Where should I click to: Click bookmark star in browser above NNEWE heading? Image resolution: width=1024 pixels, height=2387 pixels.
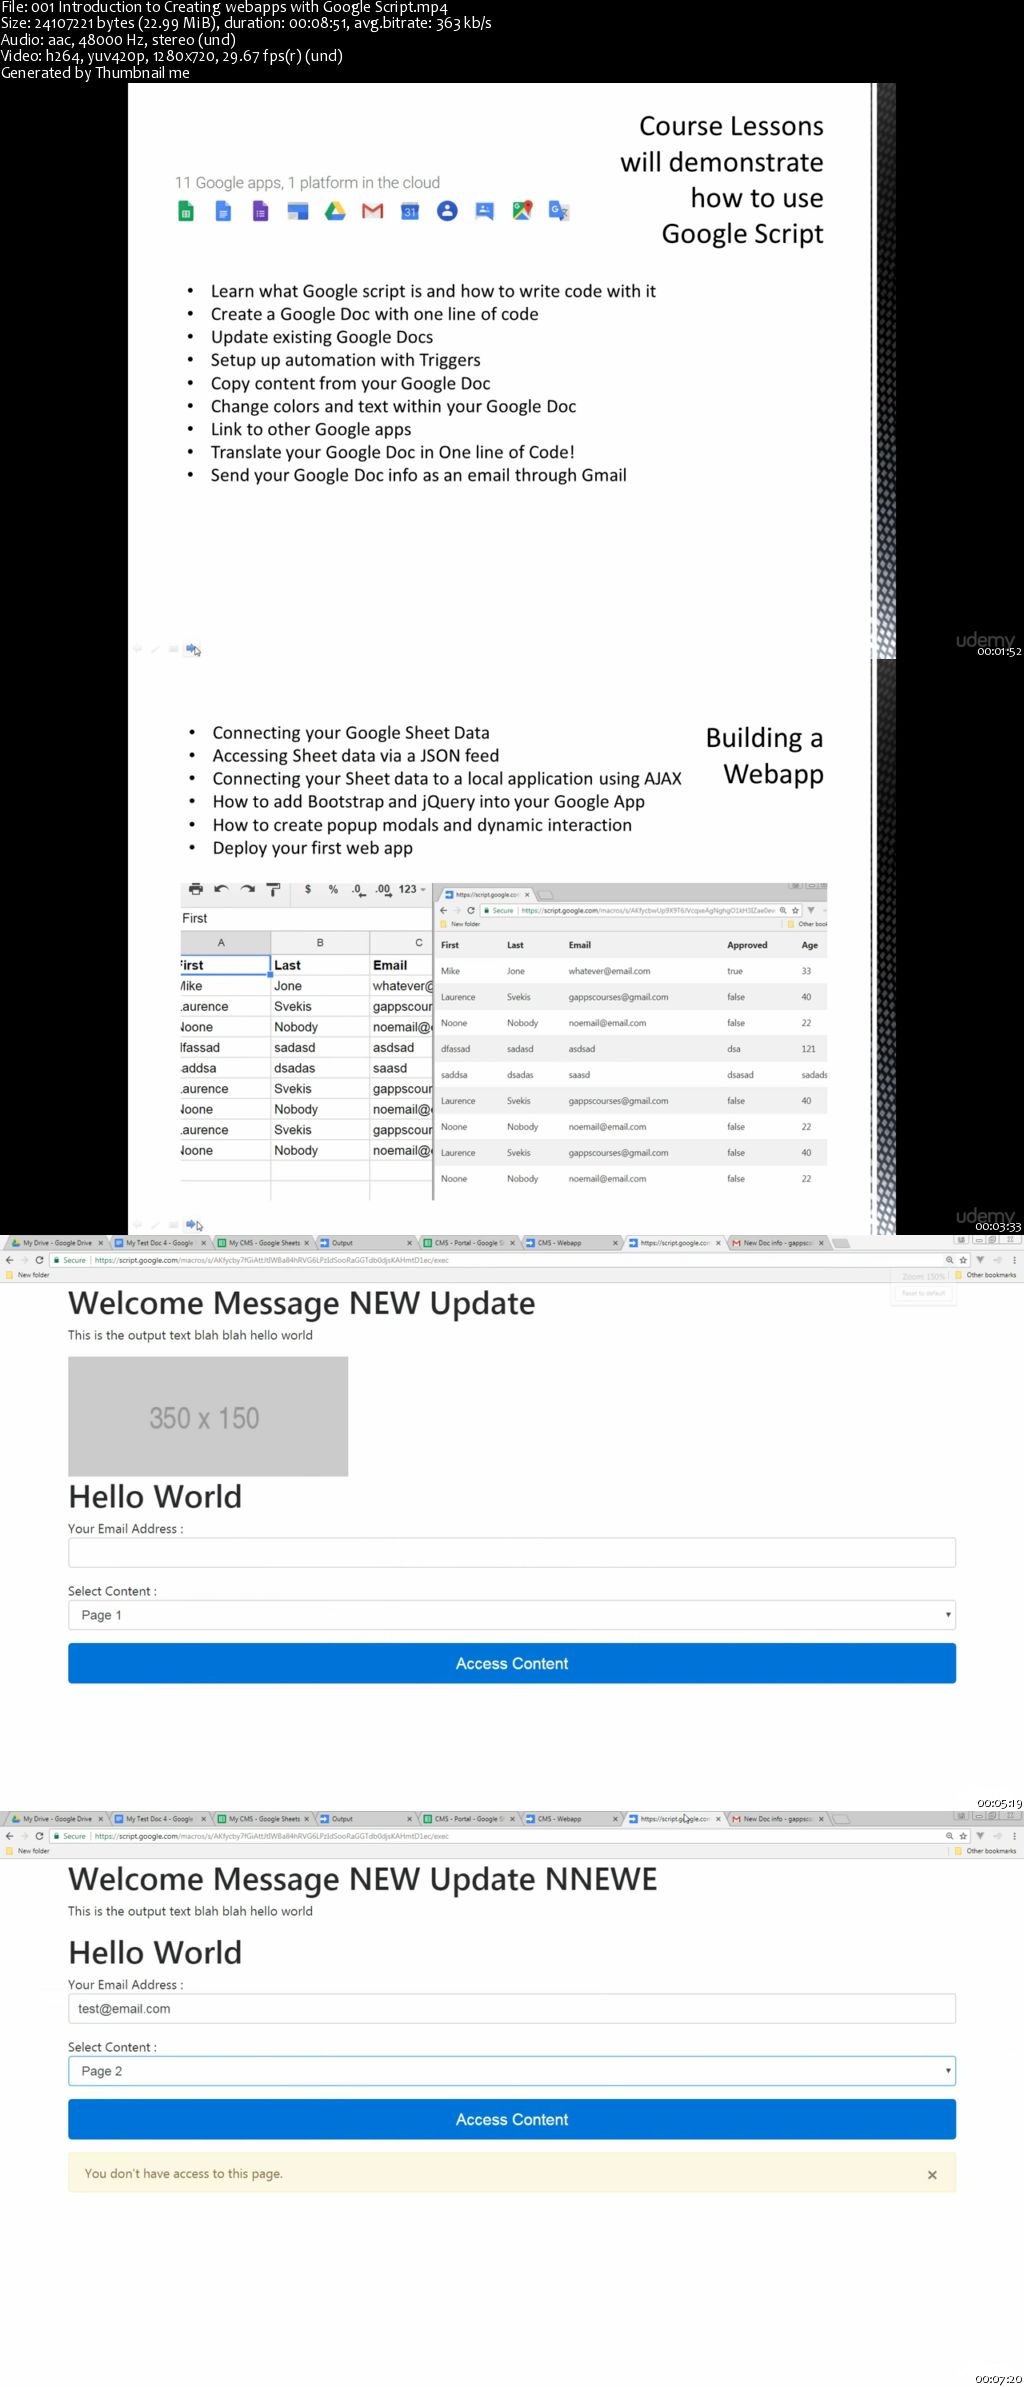click(x=963, y=1836)
